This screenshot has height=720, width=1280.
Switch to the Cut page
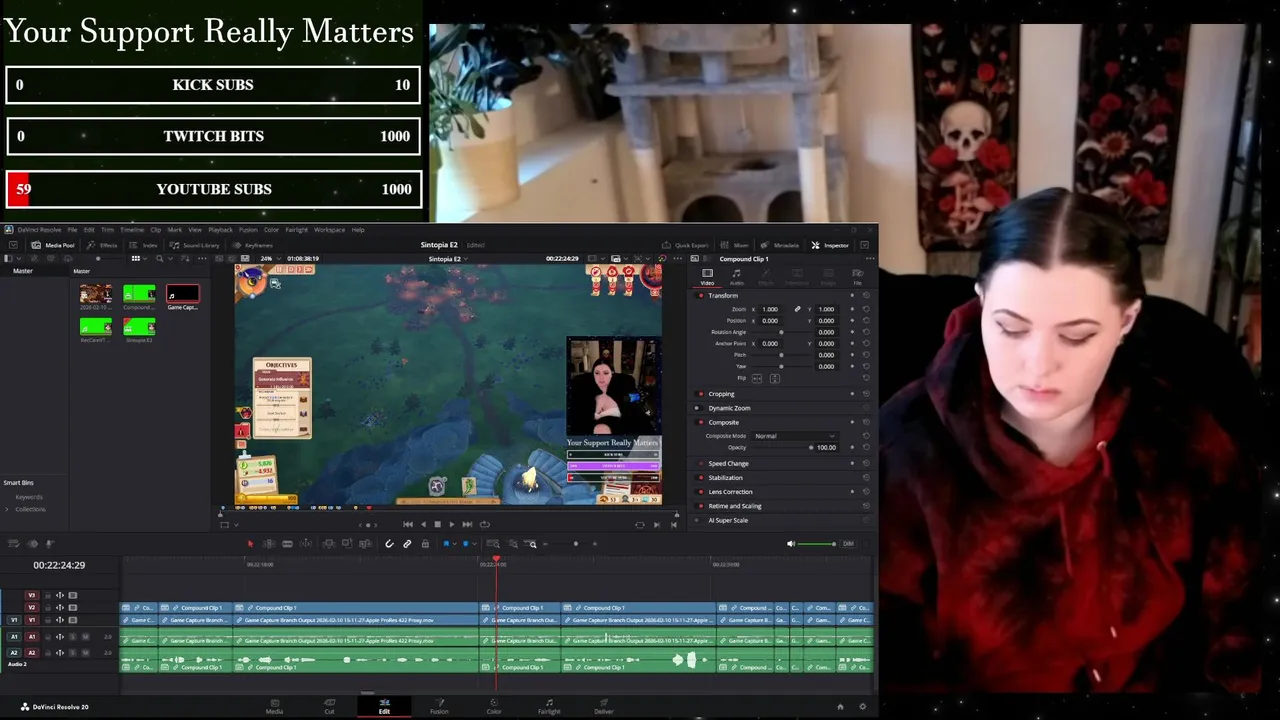[329, 706]
